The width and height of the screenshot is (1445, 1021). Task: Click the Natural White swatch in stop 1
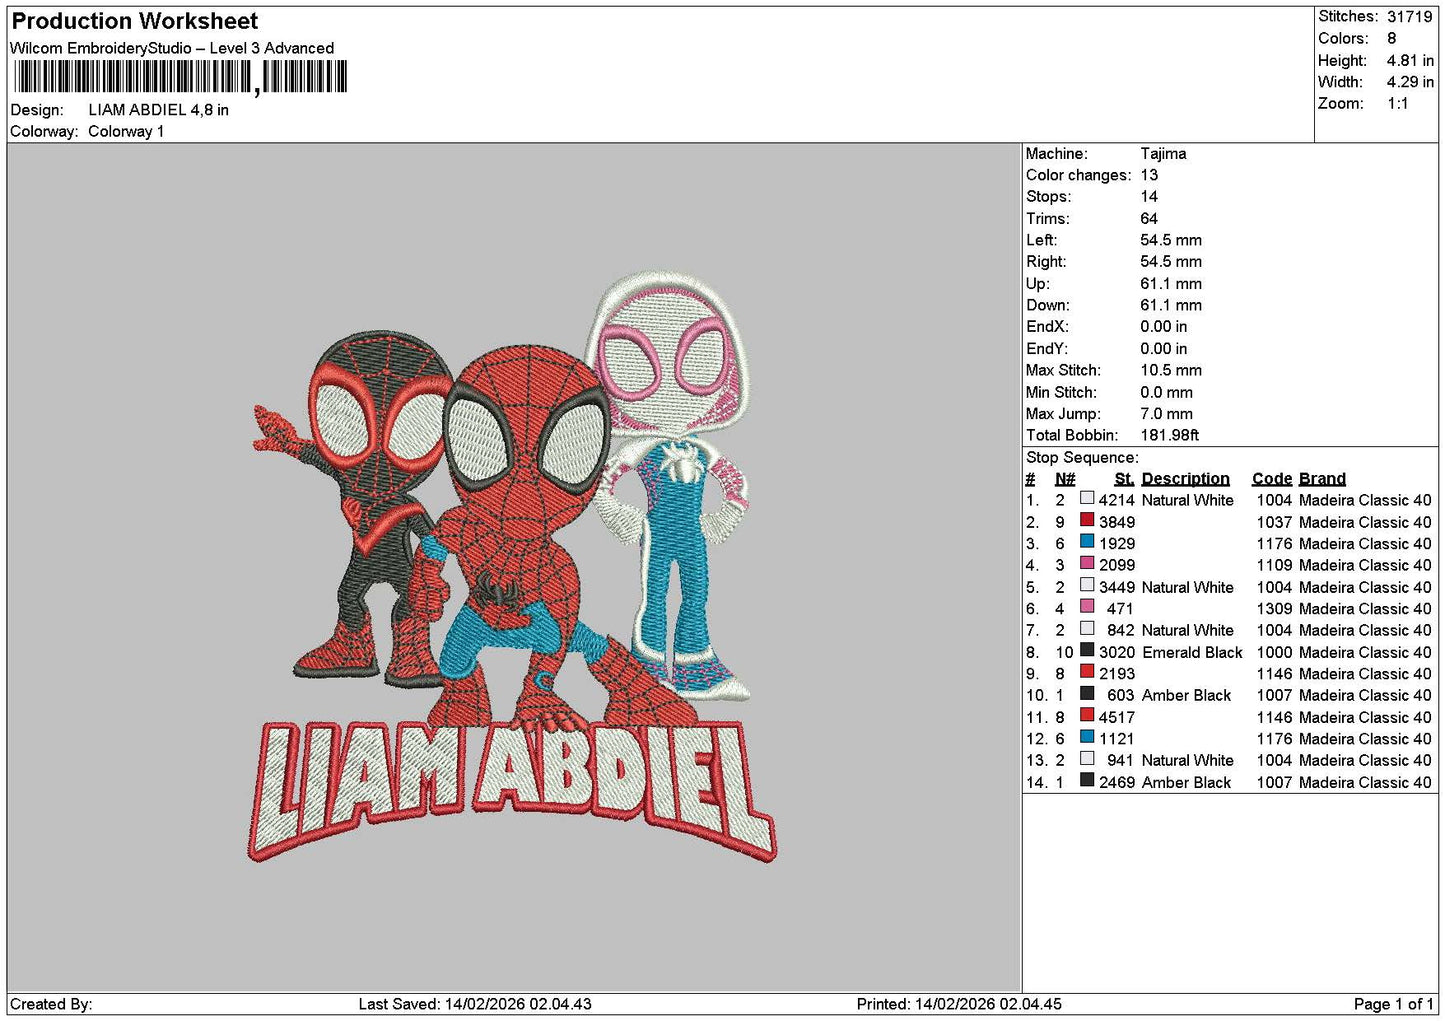pos(1087,498)
